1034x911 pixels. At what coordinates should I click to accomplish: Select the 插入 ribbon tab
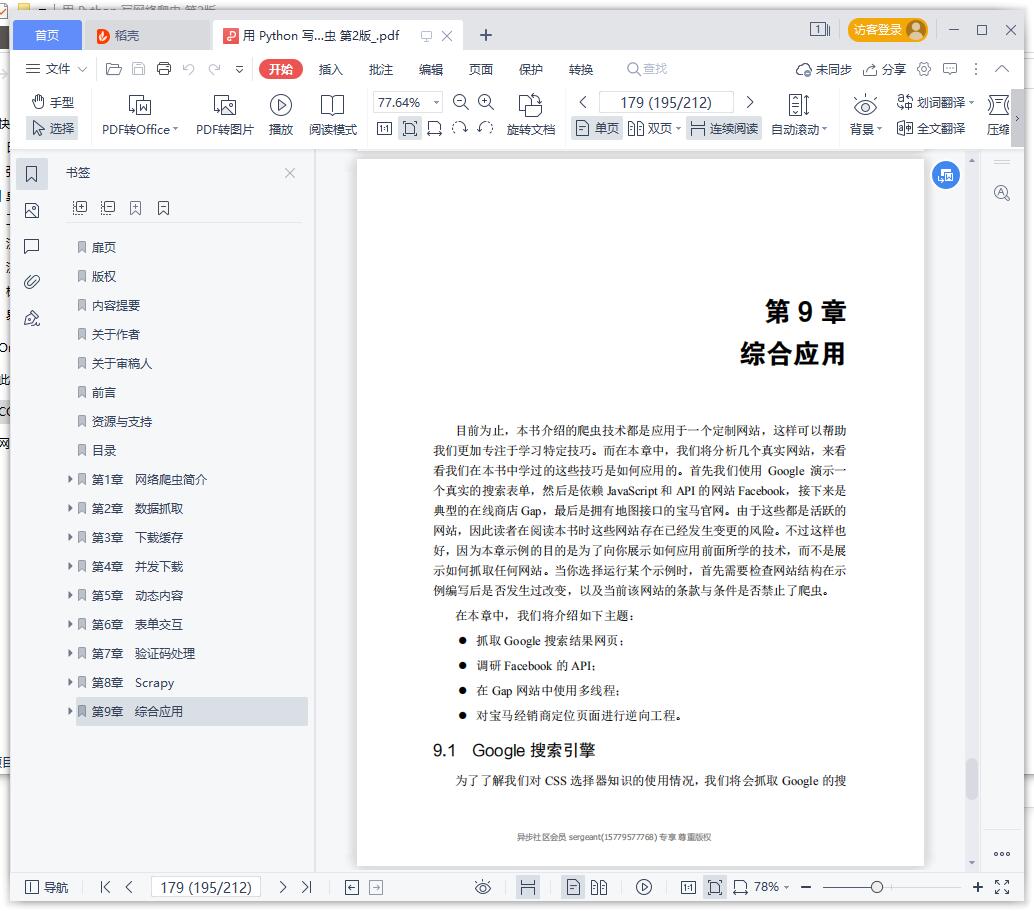tap(330, 69)
